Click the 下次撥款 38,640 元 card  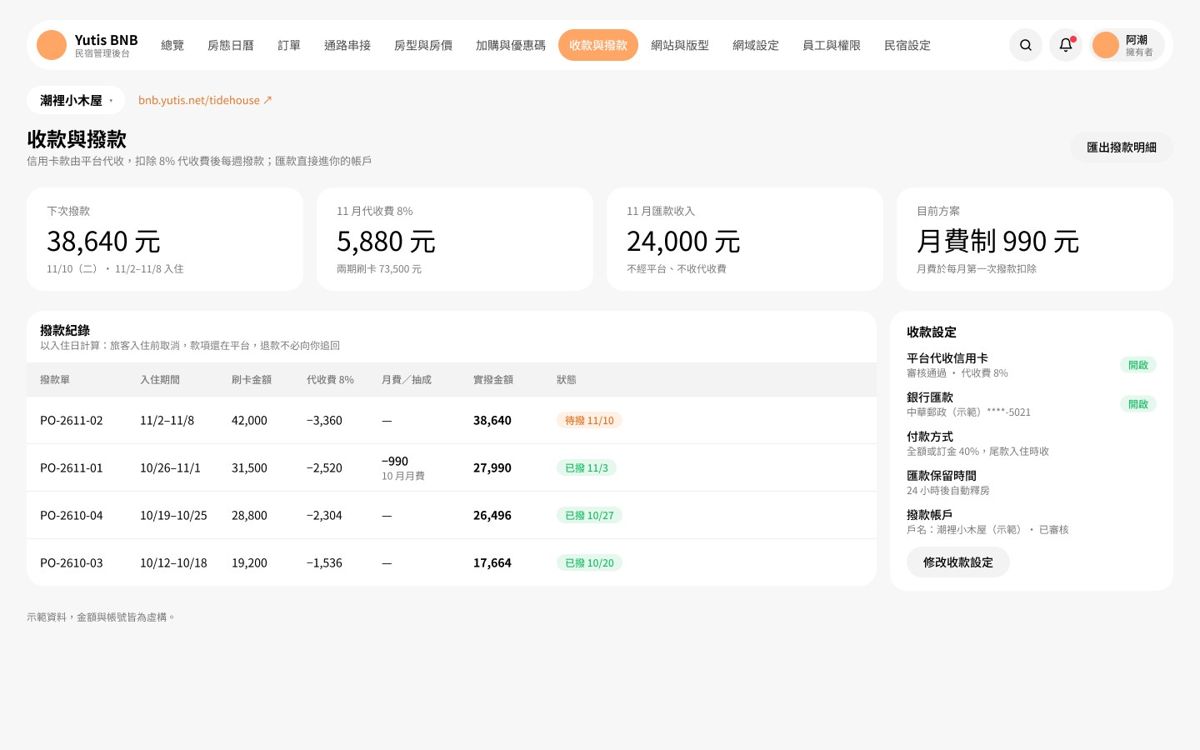165,239
